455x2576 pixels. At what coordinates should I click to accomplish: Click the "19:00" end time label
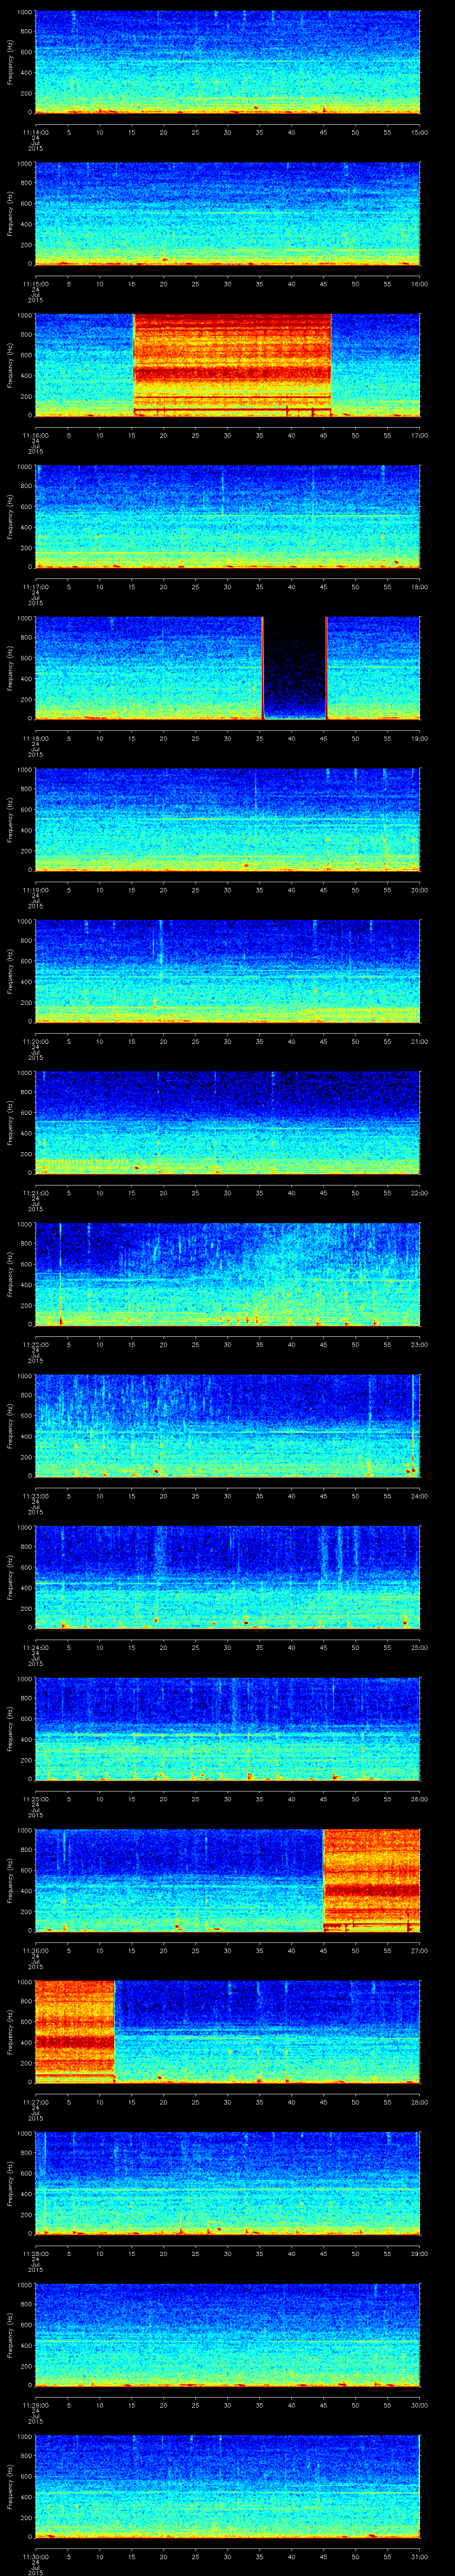coord(420,738)
